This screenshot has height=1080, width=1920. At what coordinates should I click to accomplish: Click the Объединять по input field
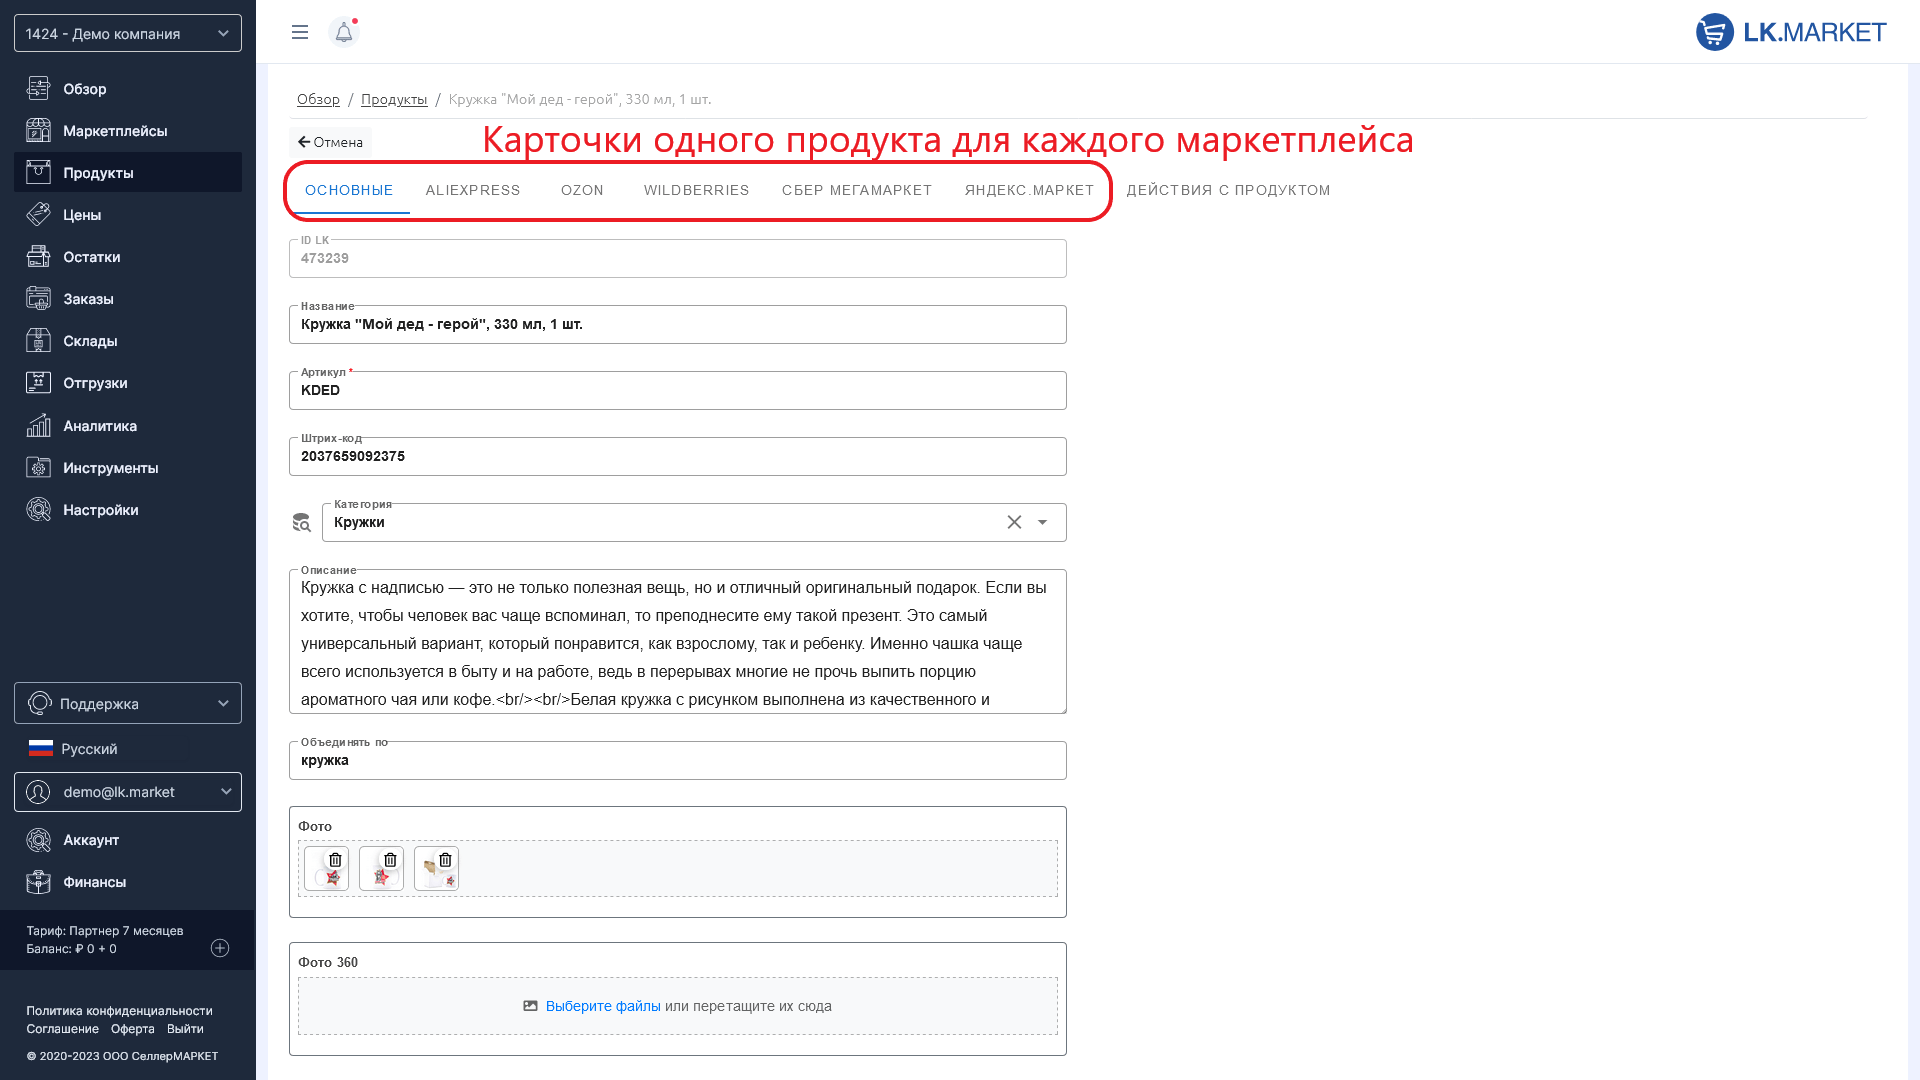(x=678, y=760)
